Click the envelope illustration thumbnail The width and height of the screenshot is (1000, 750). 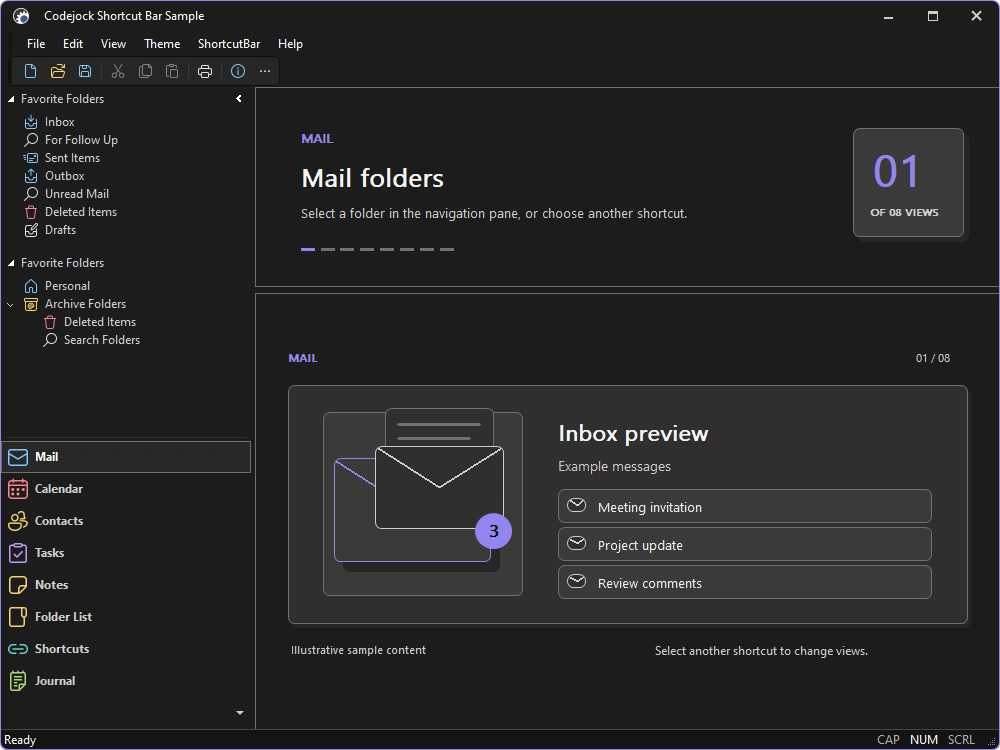pyautogui.click(x=423, y=504)
